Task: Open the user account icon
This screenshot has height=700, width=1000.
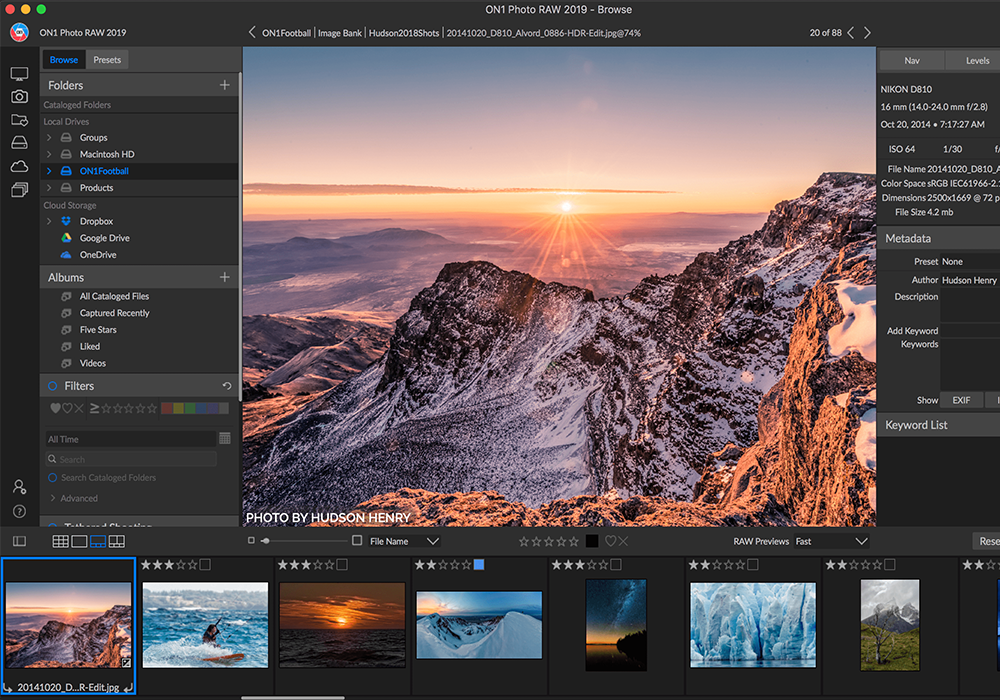Action: (x=19, y=487)
